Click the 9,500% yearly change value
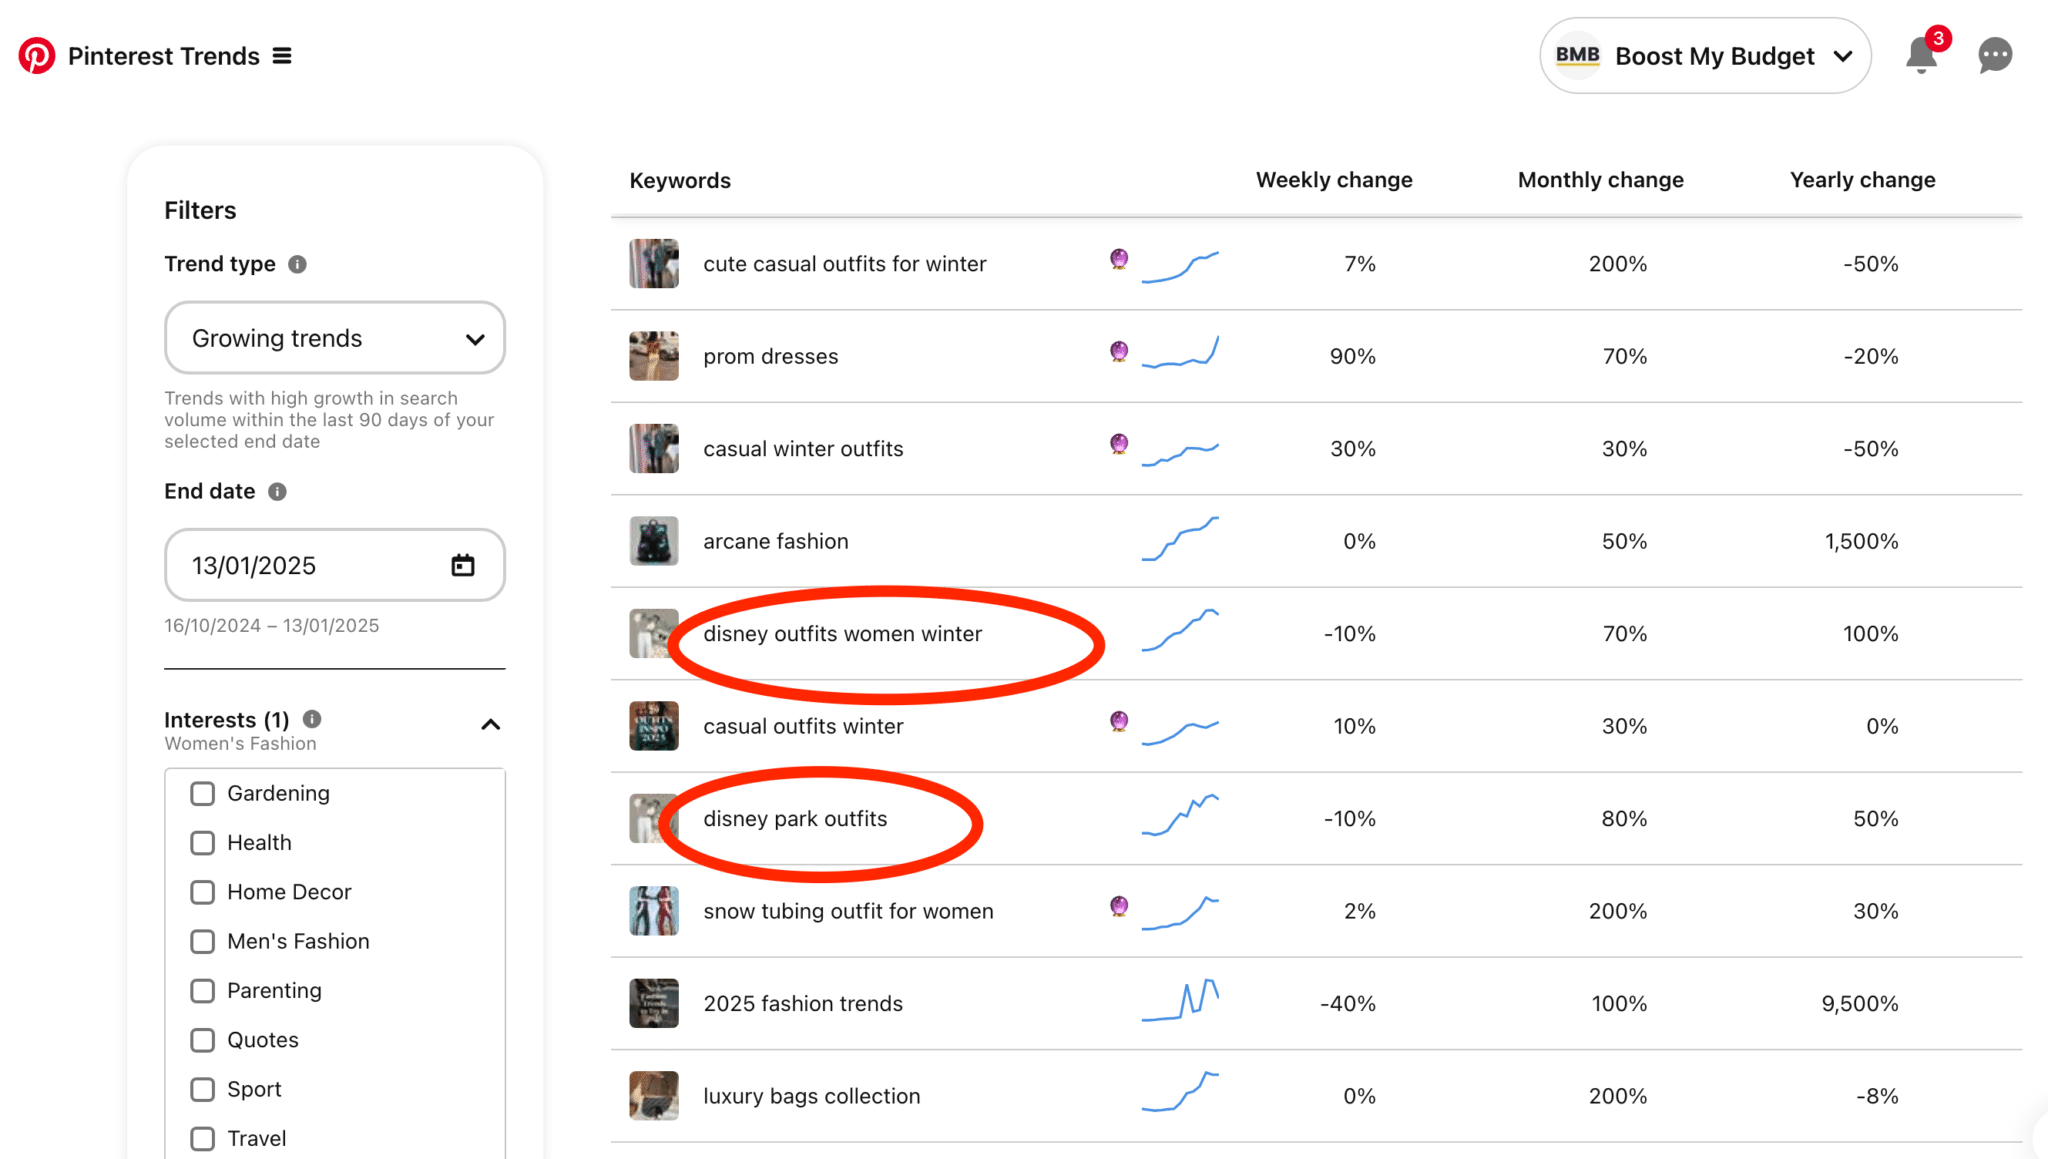Image resolution: width=2048 pixels, height=1159 pixels. 1859,1004
